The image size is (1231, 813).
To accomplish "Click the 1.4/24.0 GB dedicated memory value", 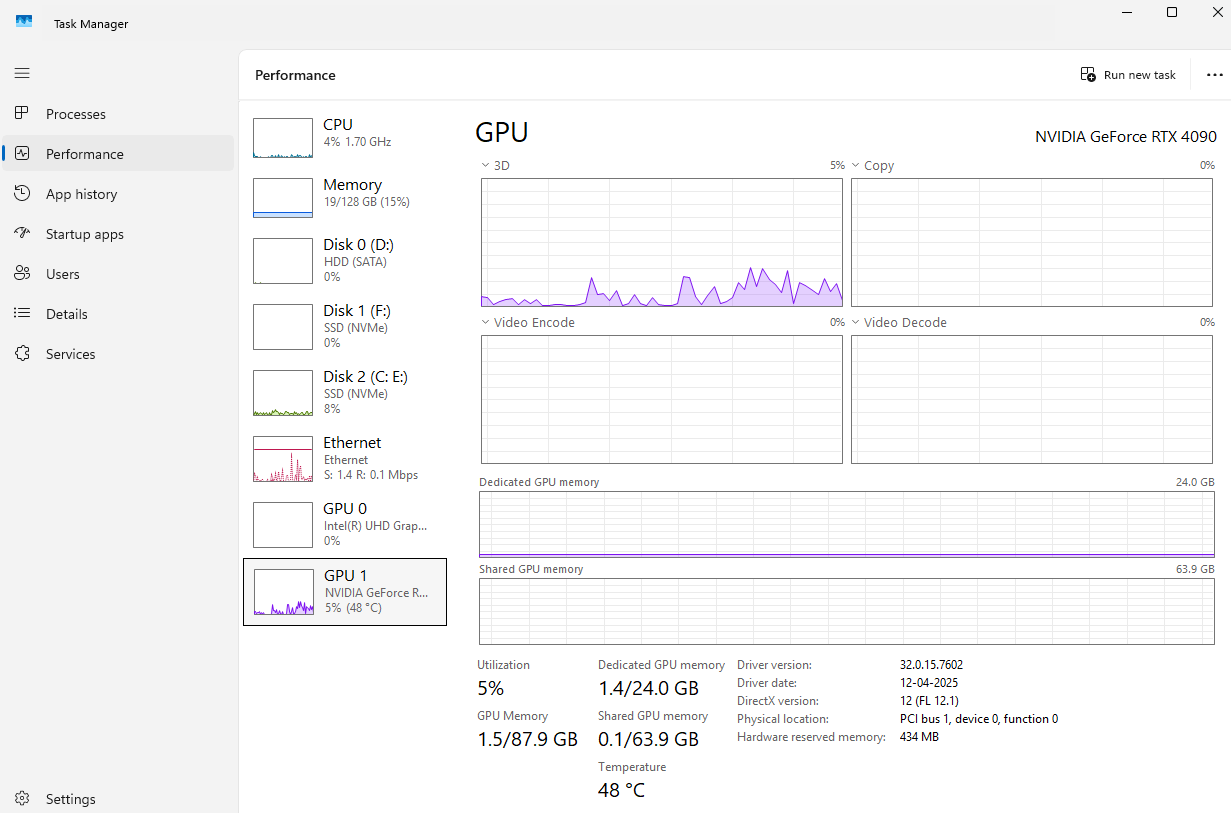I will (x=648, y=688).
